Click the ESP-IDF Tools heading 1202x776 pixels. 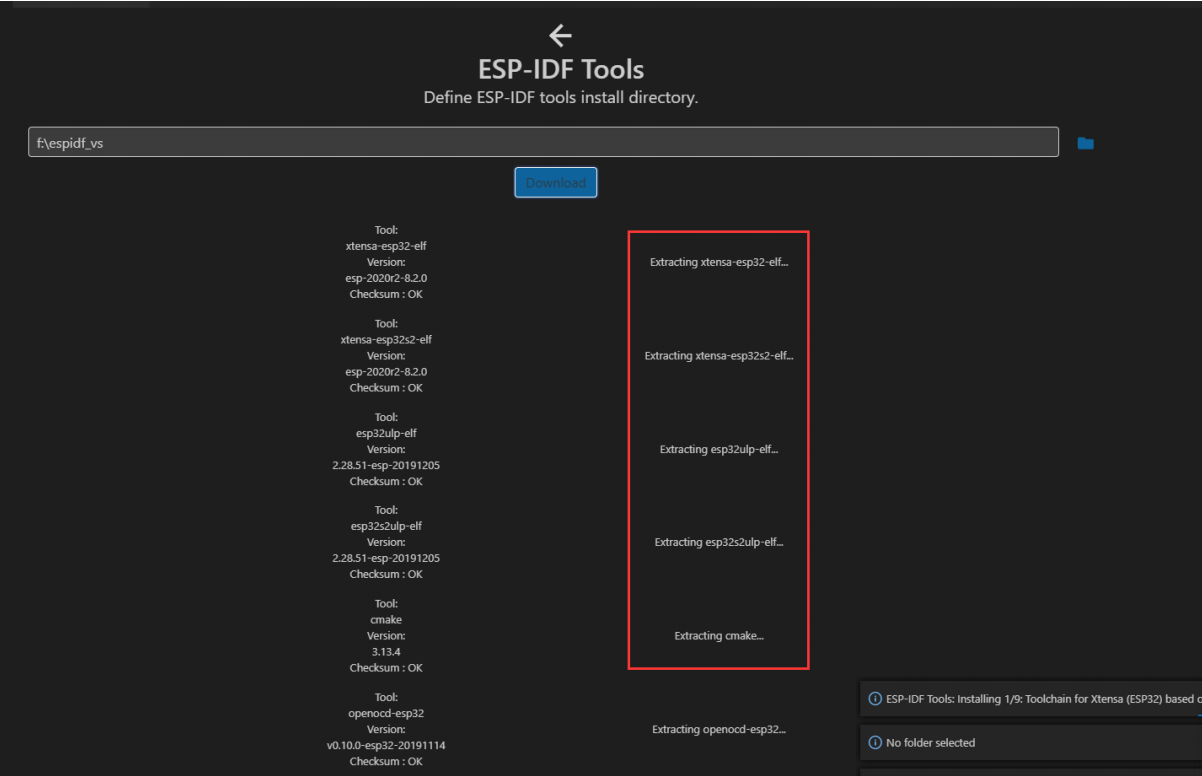pyautogui.click(x=561, y=70)
